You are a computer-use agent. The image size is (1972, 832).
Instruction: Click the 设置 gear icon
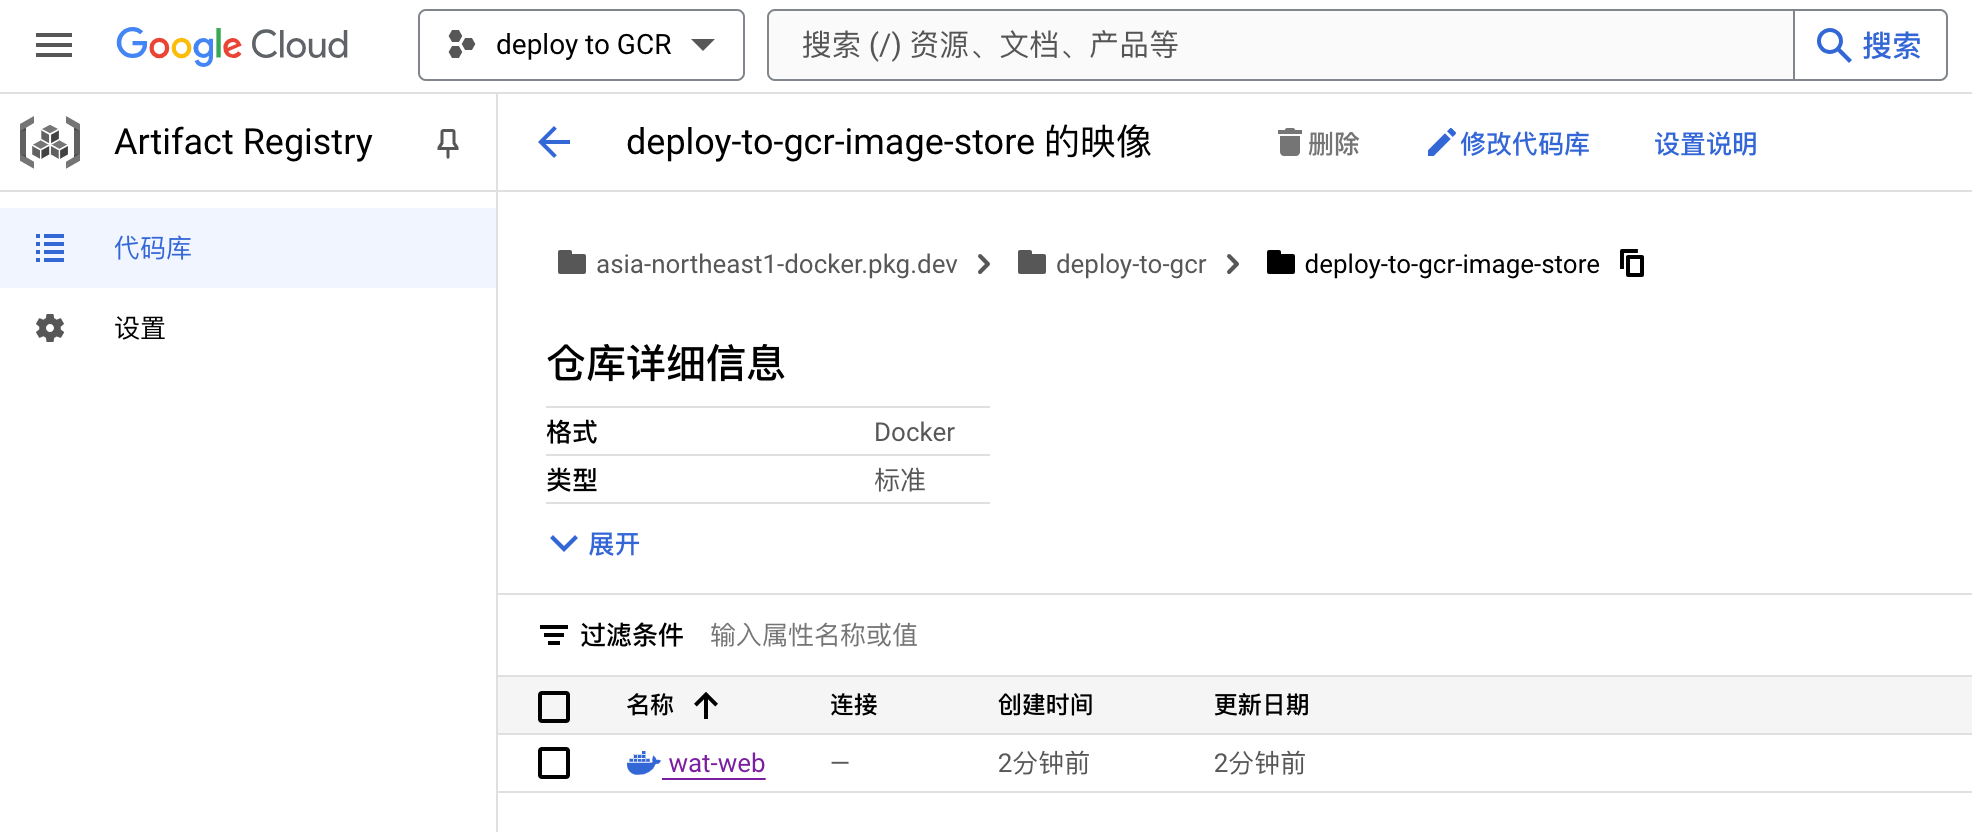pos(50,328)
